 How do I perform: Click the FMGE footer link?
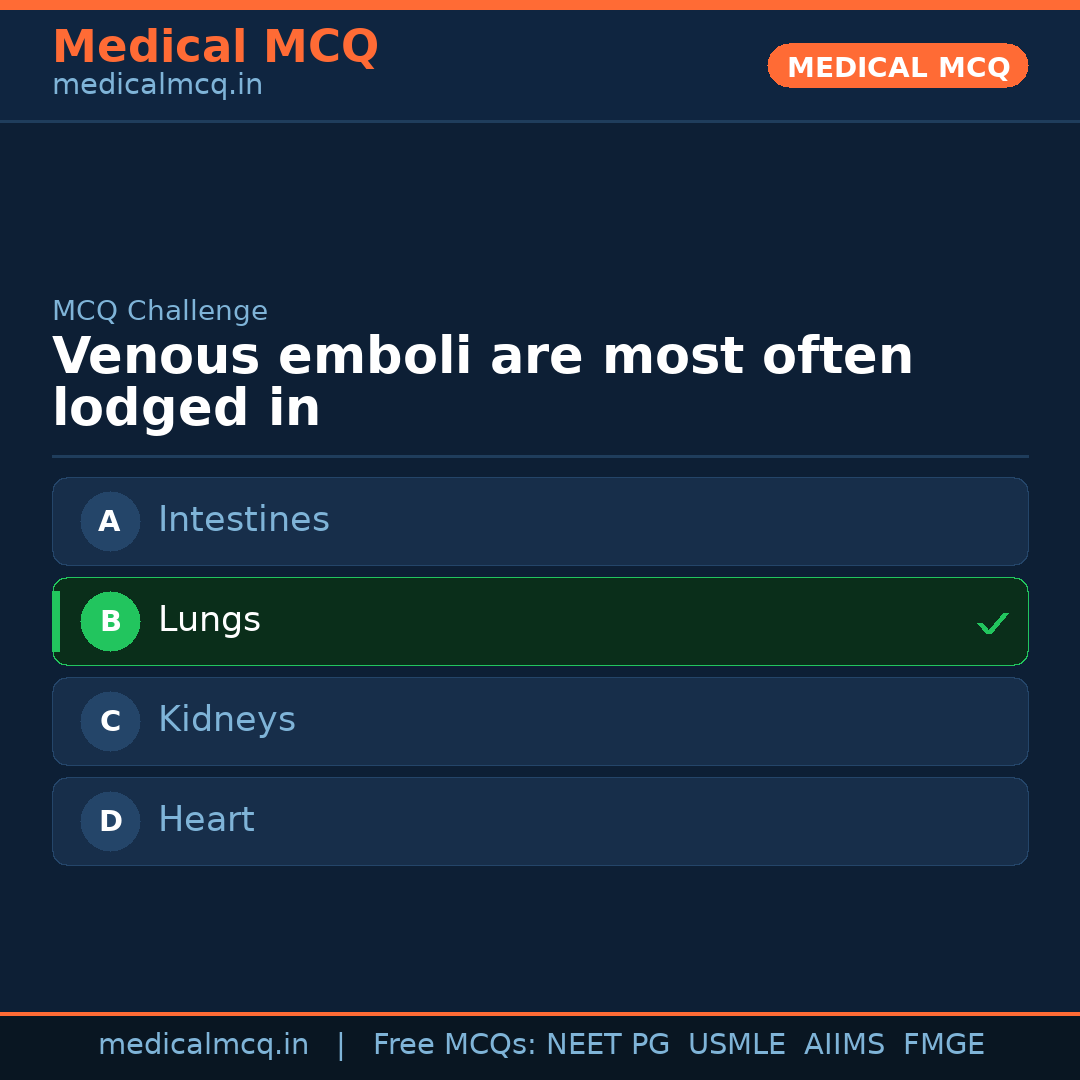point(943,1044)
